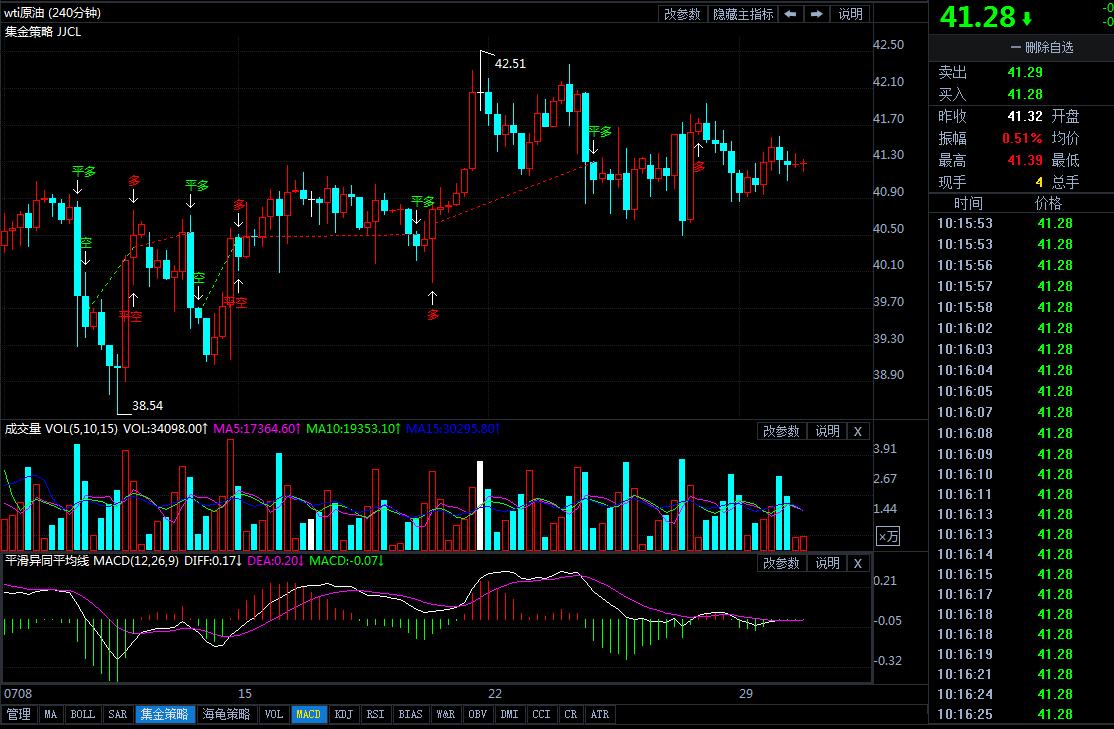Toggle the MACD indicator tab

(308, 715)
